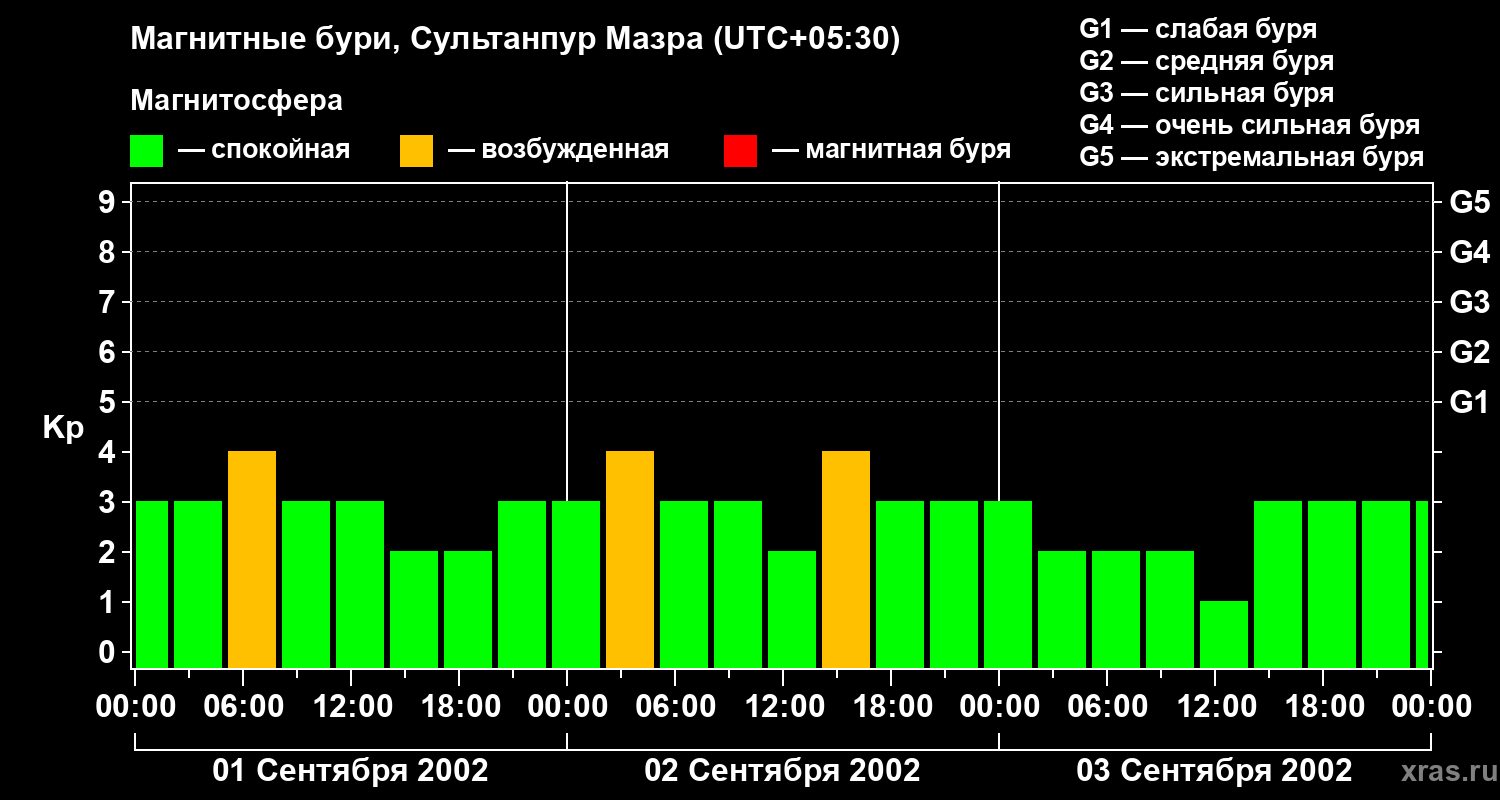Click the 'Kp' axis title

(x=63, y=428)
